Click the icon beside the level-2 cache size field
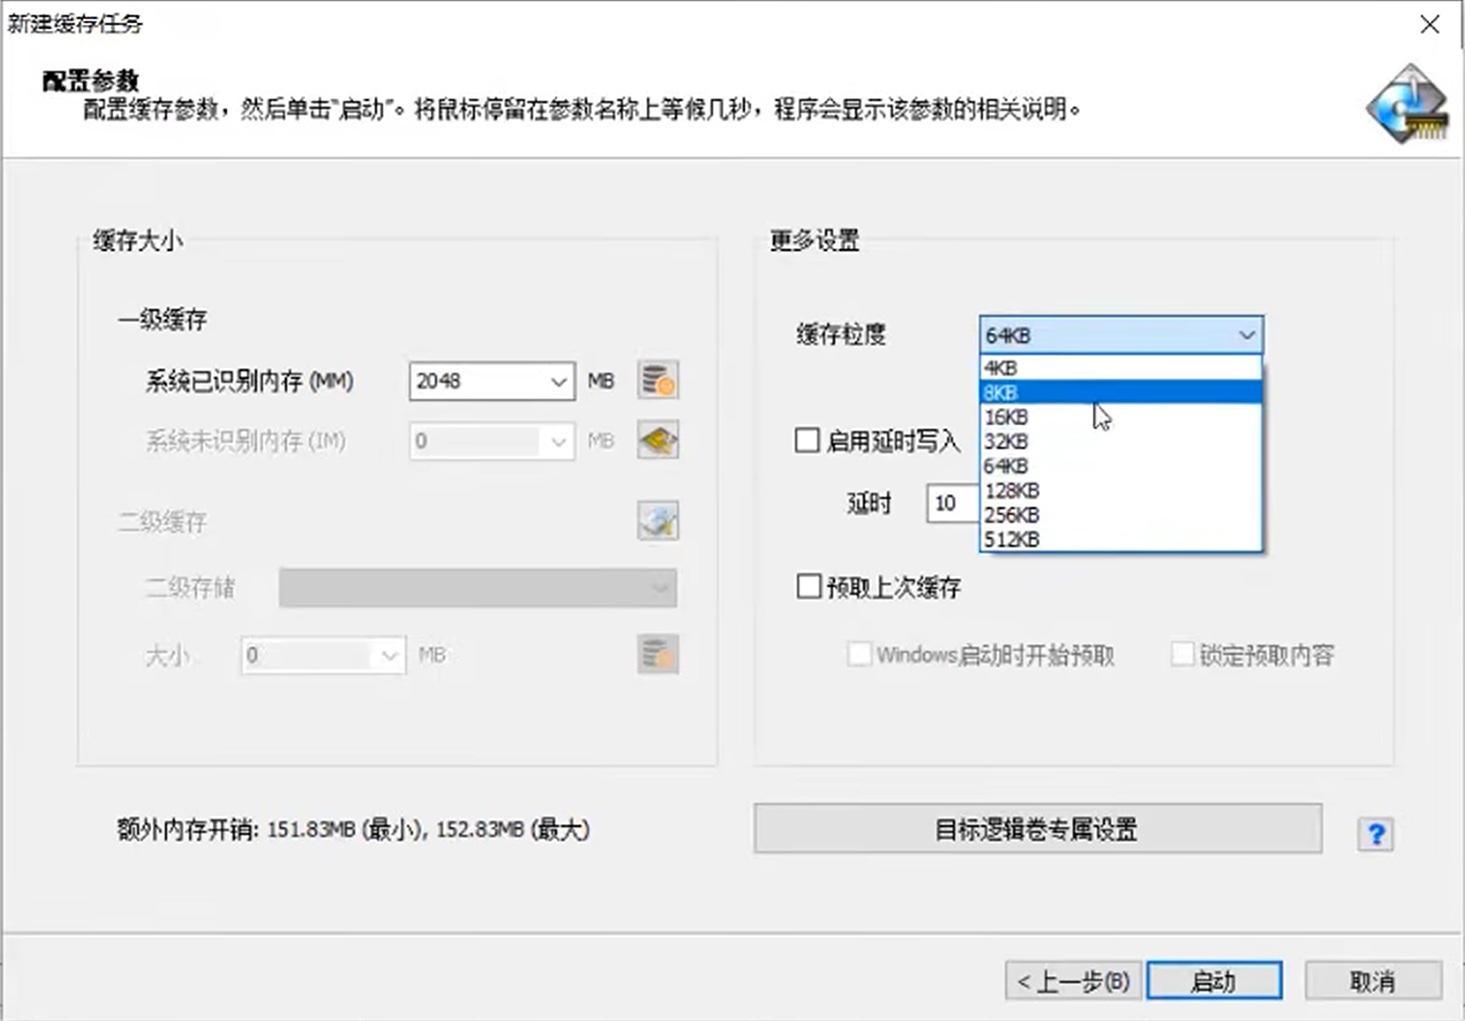This screenshot has width=1465, height=1021. [x=657, y=655]
